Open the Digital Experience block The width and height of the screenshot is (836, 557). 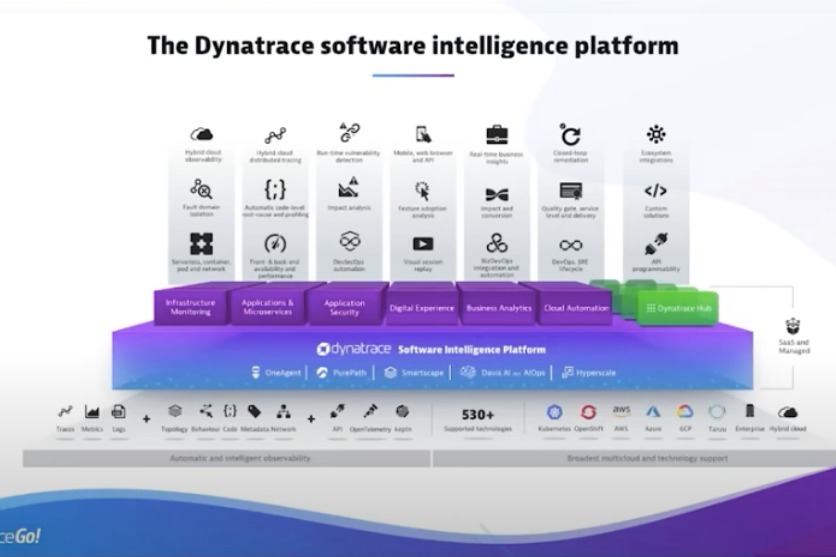click(x=421, y=308)
